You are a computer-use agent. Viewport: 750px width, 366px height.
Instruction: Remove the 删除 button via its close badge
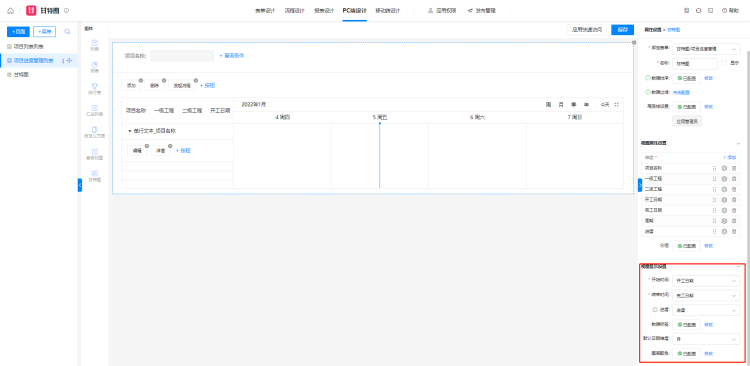coord(164,80)
